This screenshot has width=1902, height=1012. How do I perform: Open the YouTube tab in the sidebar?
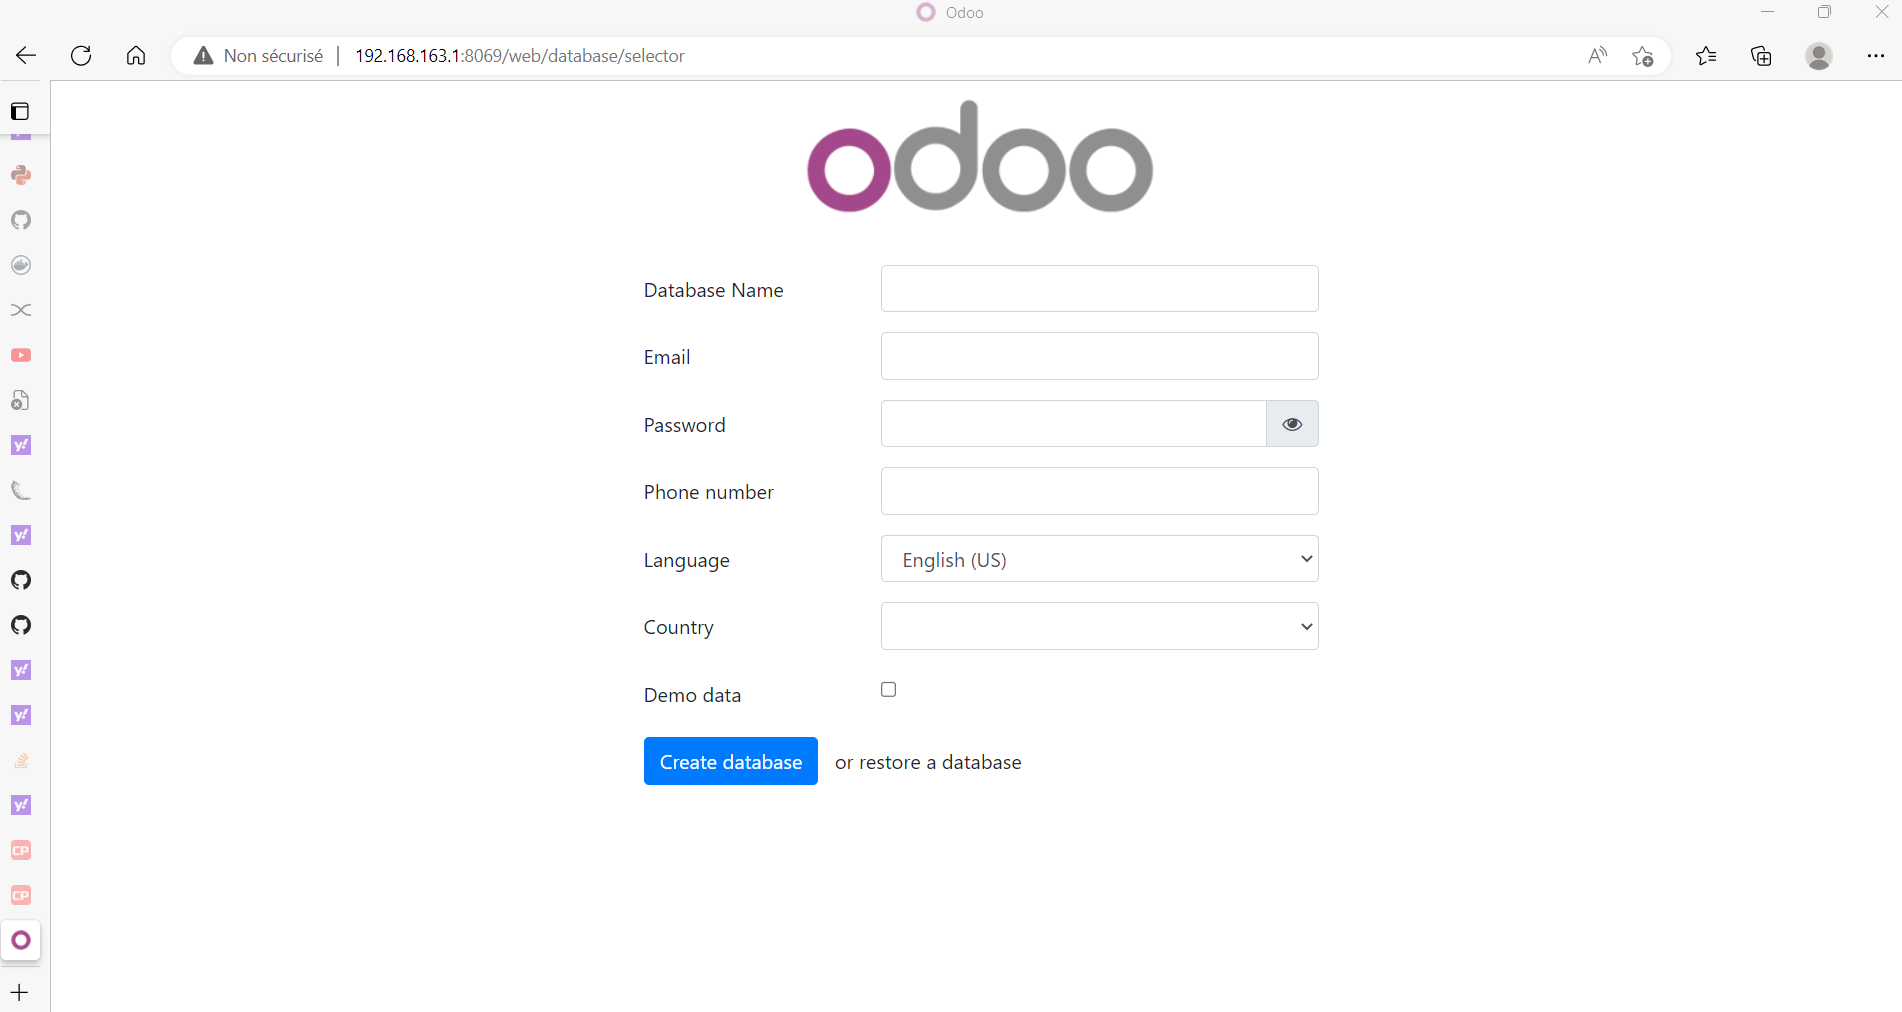(20, 354)
